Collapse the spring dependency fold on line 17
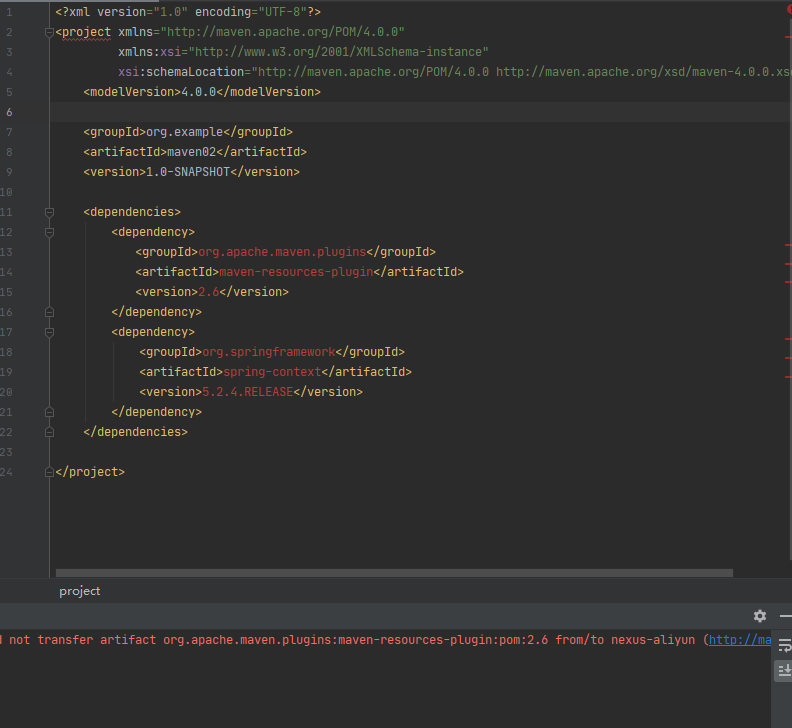This screenshot has width=792, height=728. (49, 332)
